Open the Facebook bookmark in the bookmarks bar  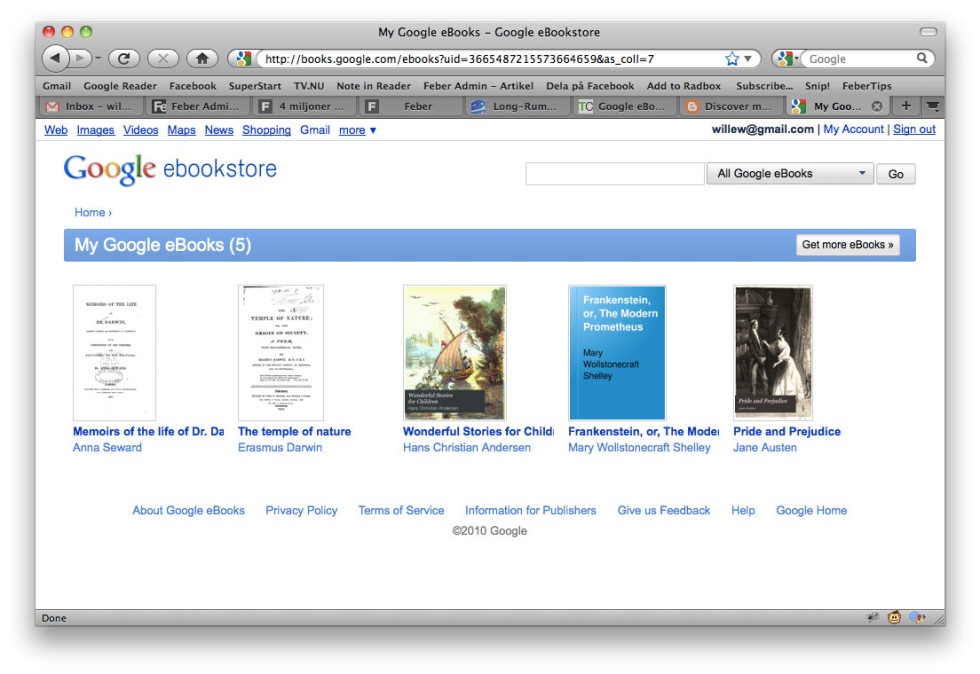(x=192, y=86)
